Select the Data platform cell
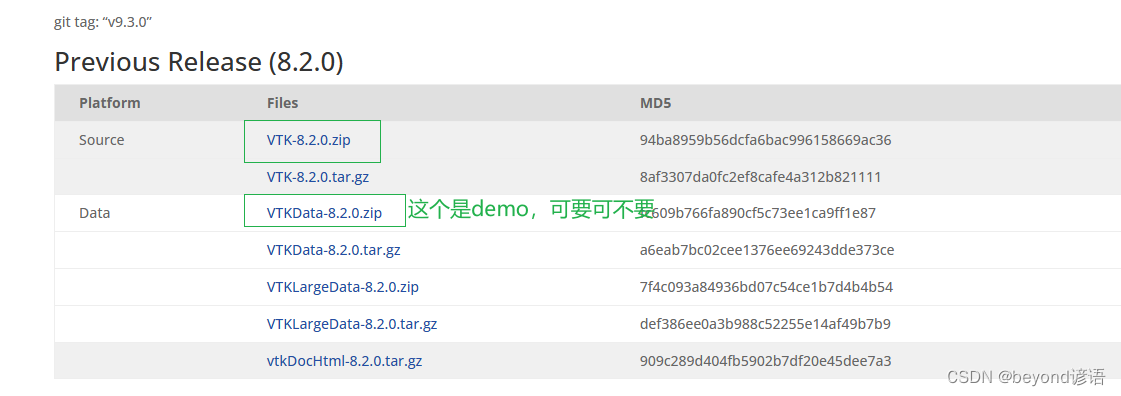This screenshot has width=1121, height=396. (94, 213)
